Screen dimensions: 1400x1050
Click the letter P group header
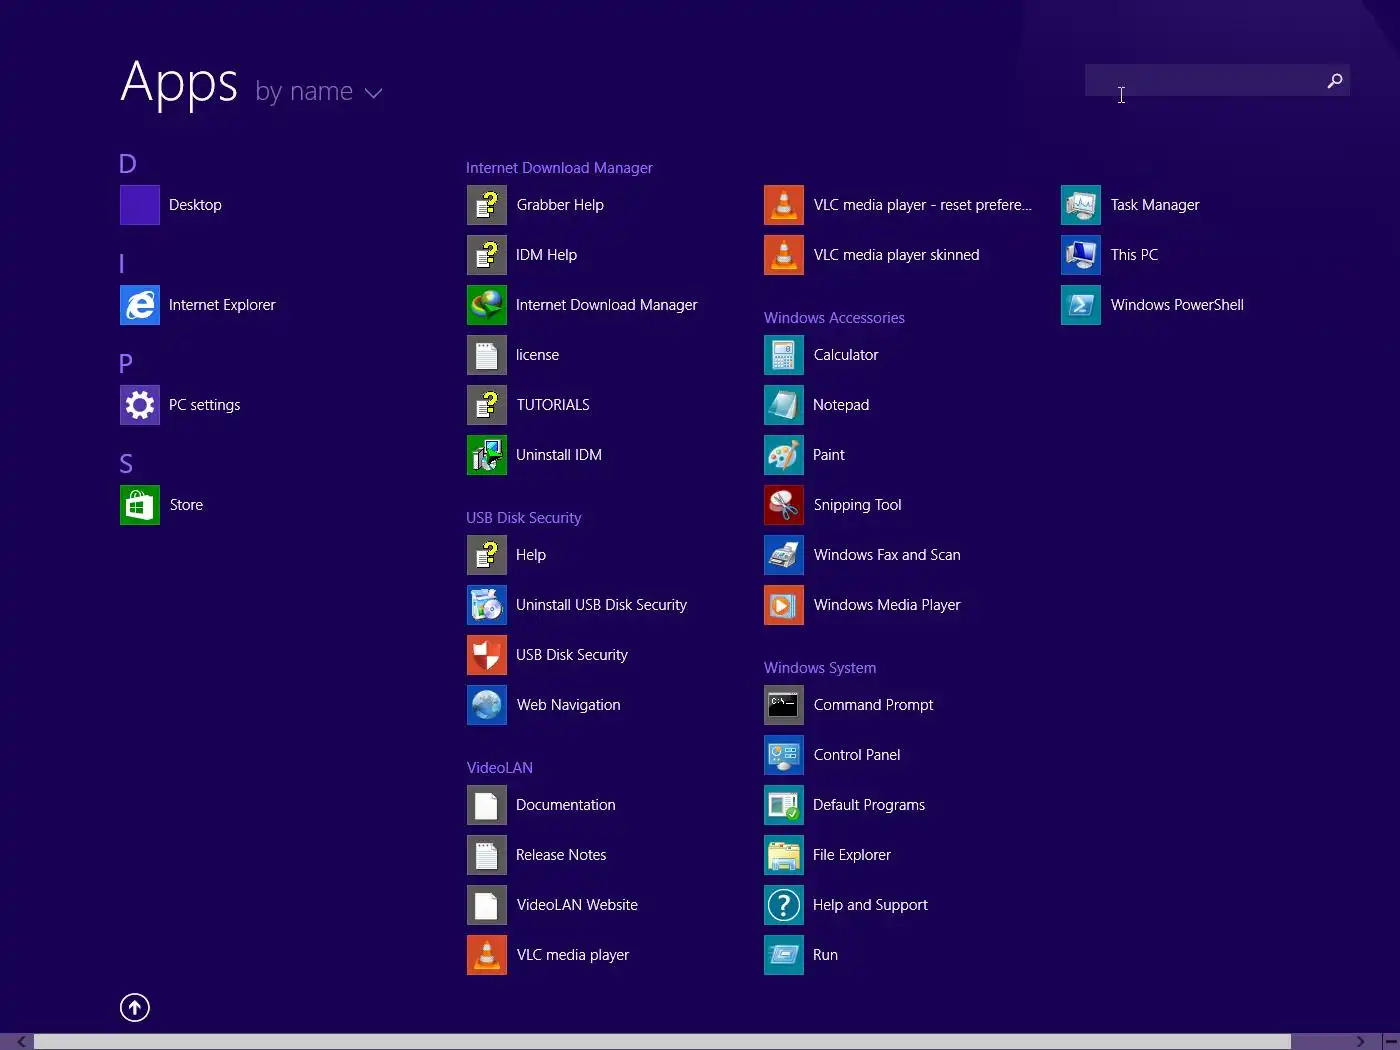click(126, 364)
